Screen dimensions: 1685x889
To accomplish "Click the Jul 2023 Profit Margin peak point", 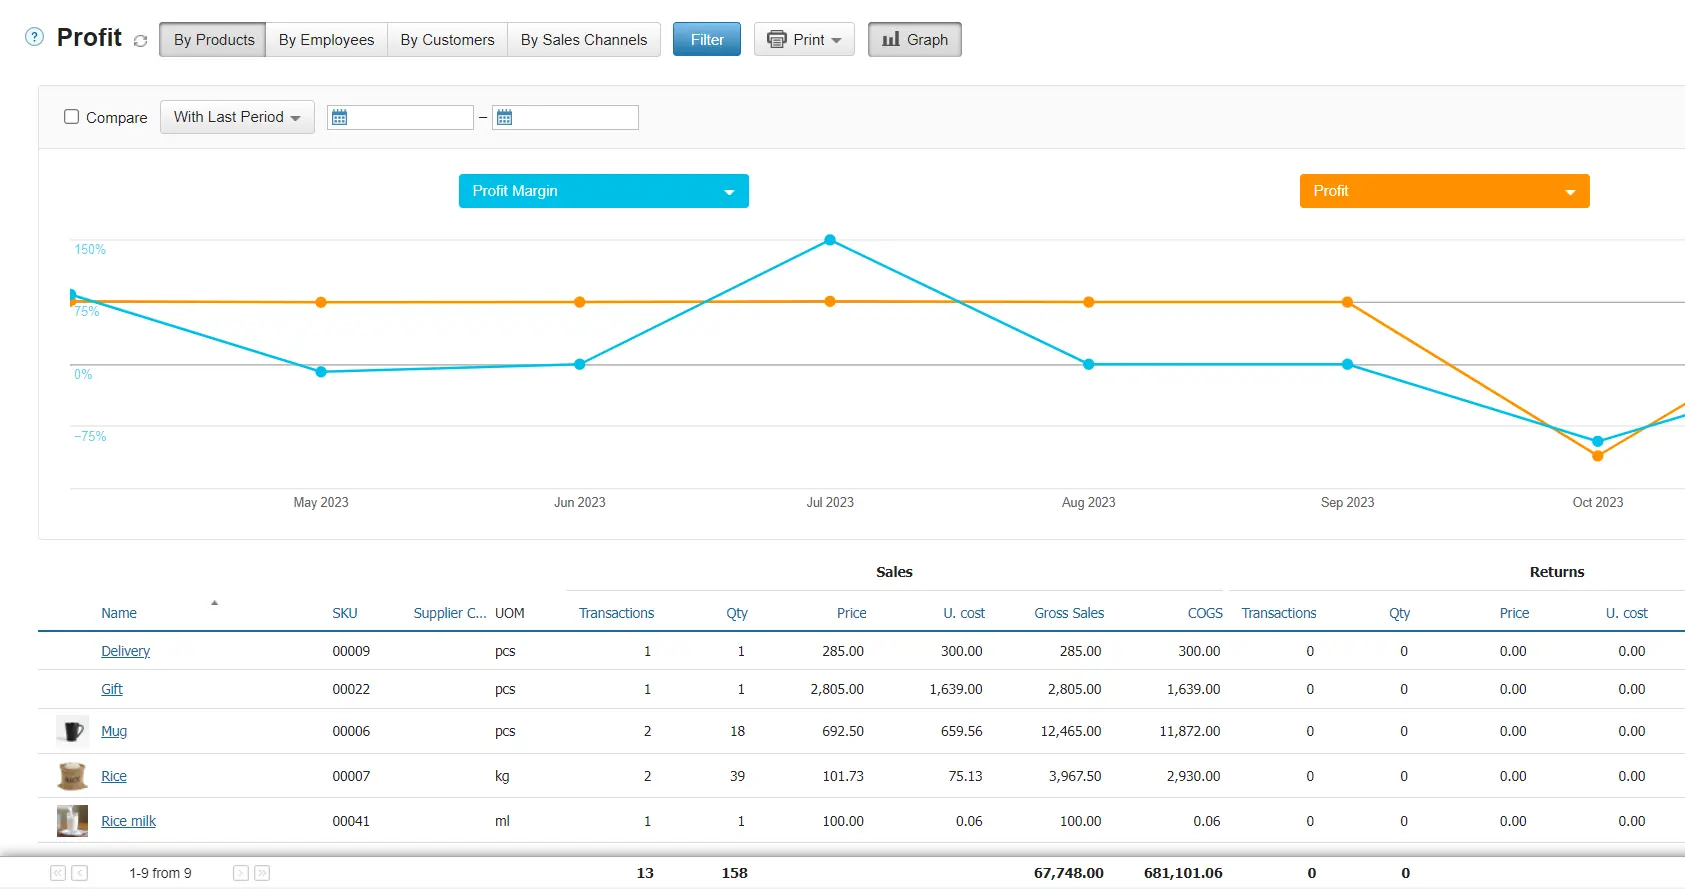I will point(830,240).
